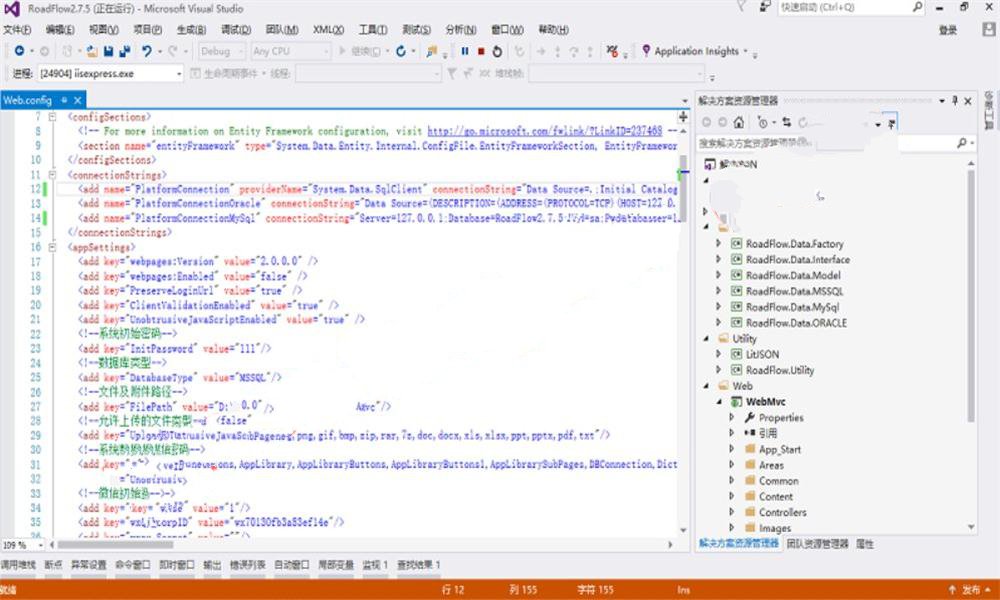1000x600 pixels.
Task: Click the Continue debugging button
Action: point(360,51)
